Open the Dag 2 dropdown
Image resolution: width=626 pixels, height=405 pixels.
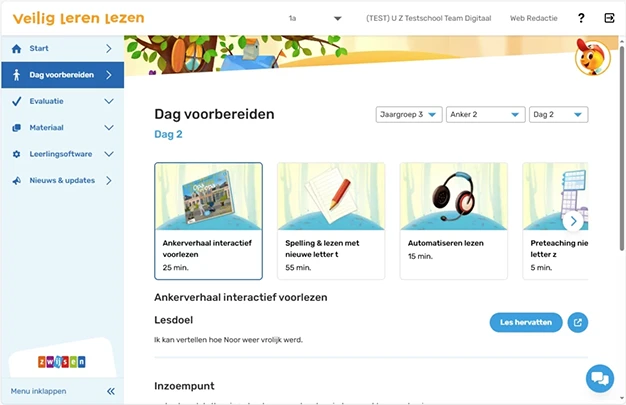558,115
